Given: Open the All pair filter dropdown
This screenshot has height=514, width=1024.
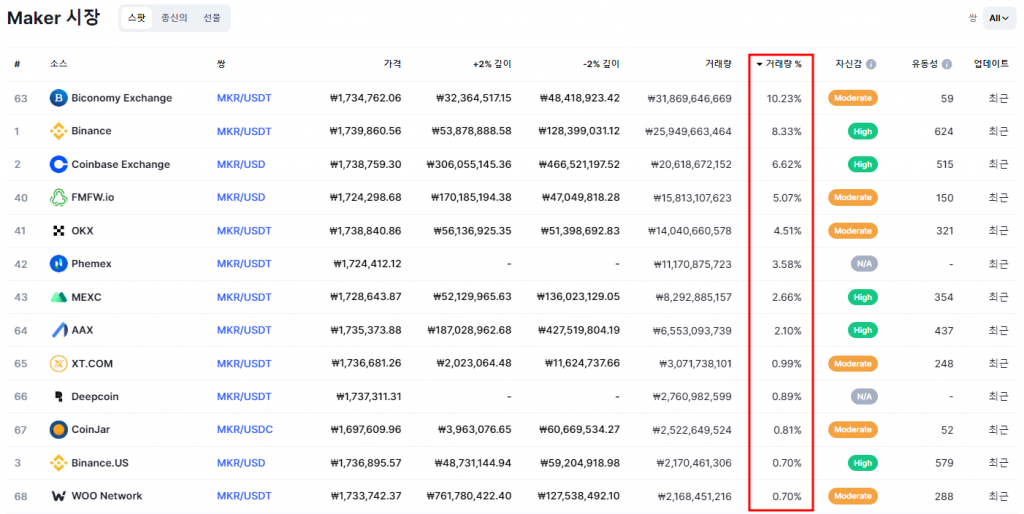Looking at the screenshot, I should click(999, 18).
